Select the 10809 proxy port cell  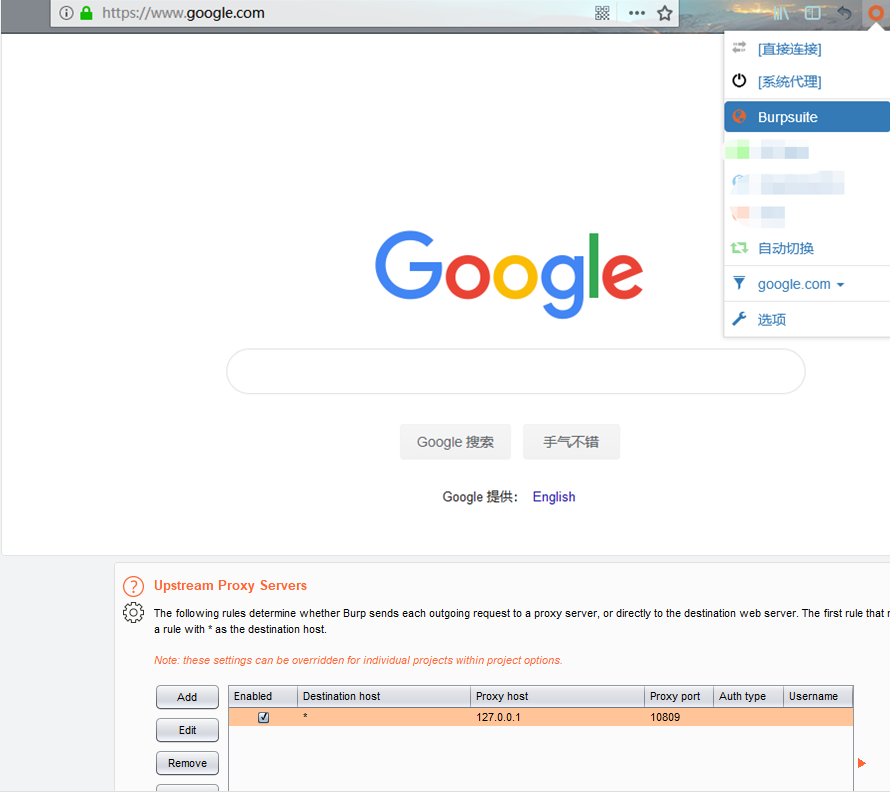click(679, 717)
